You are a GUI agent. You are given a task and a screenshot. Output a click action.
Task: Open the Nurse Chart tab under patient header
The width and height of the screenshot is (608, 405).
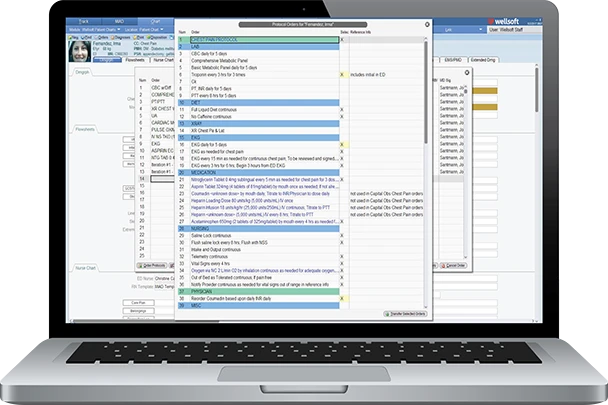[x=163, y=60]
